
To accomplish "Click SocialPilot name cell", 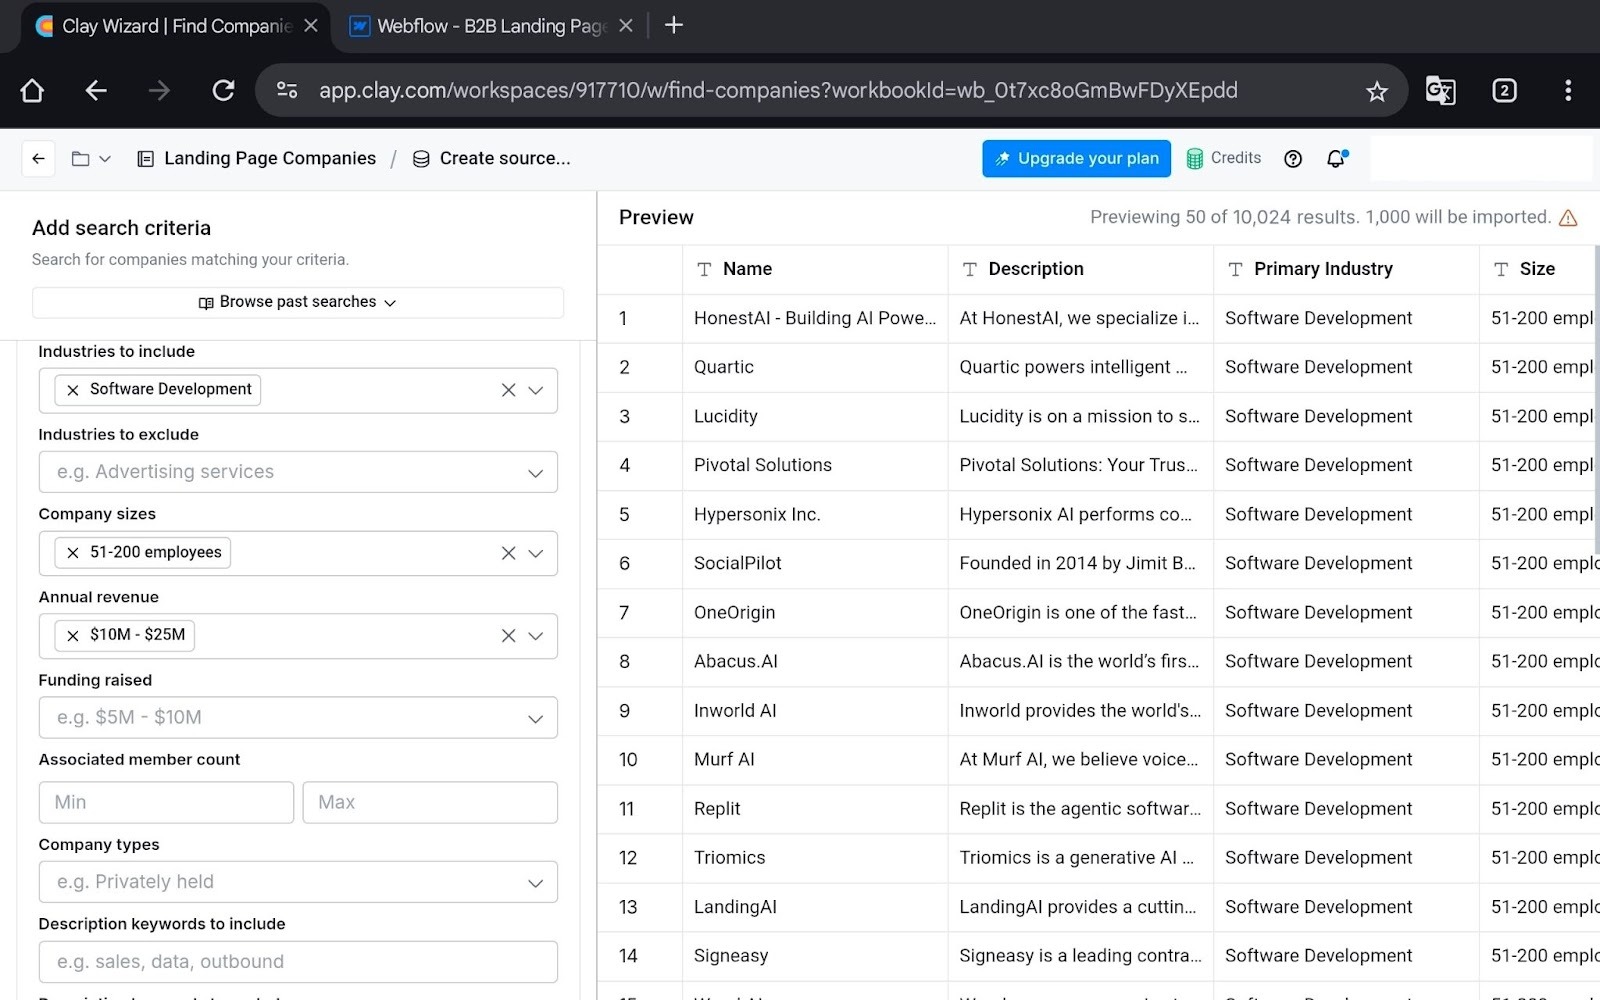I will (x=815, y=563).
